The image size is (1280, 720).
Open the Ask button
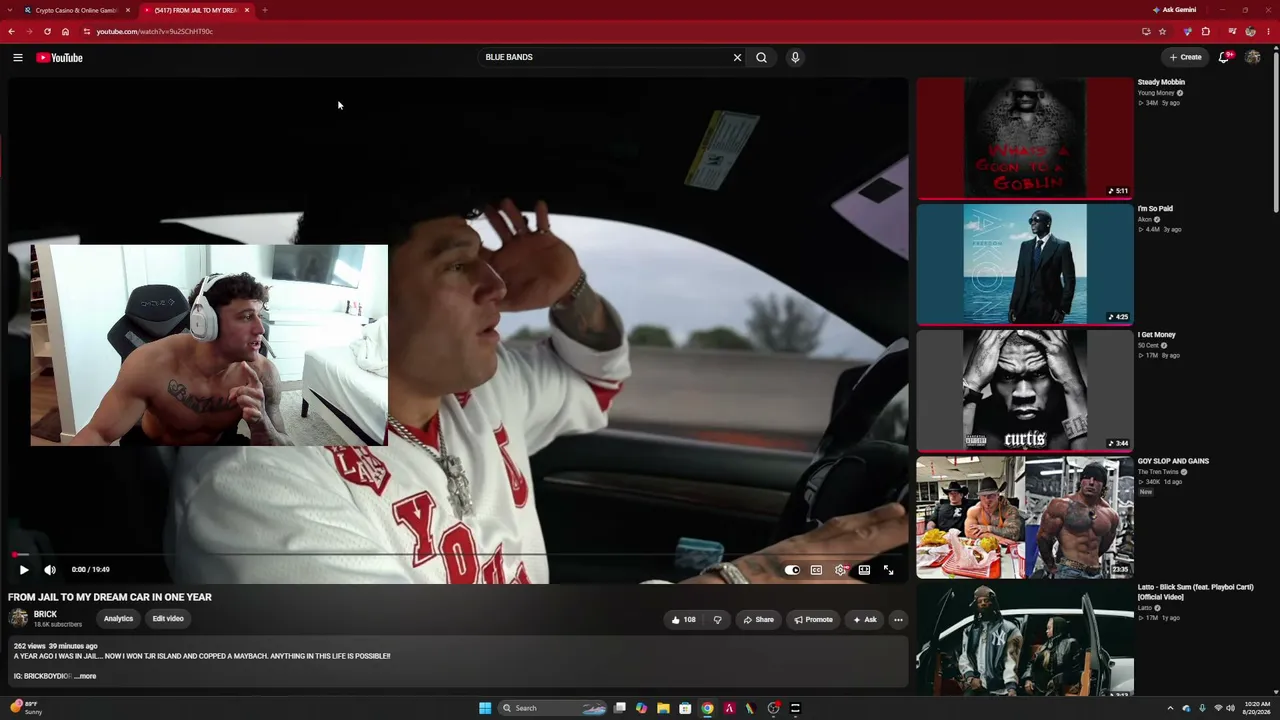(865, 620)
